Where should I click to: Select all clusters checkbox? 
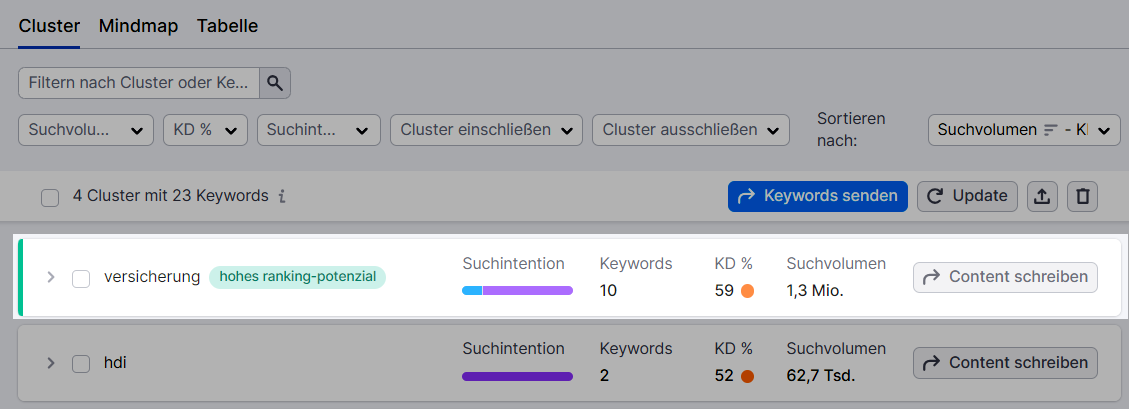coord(50,198)
